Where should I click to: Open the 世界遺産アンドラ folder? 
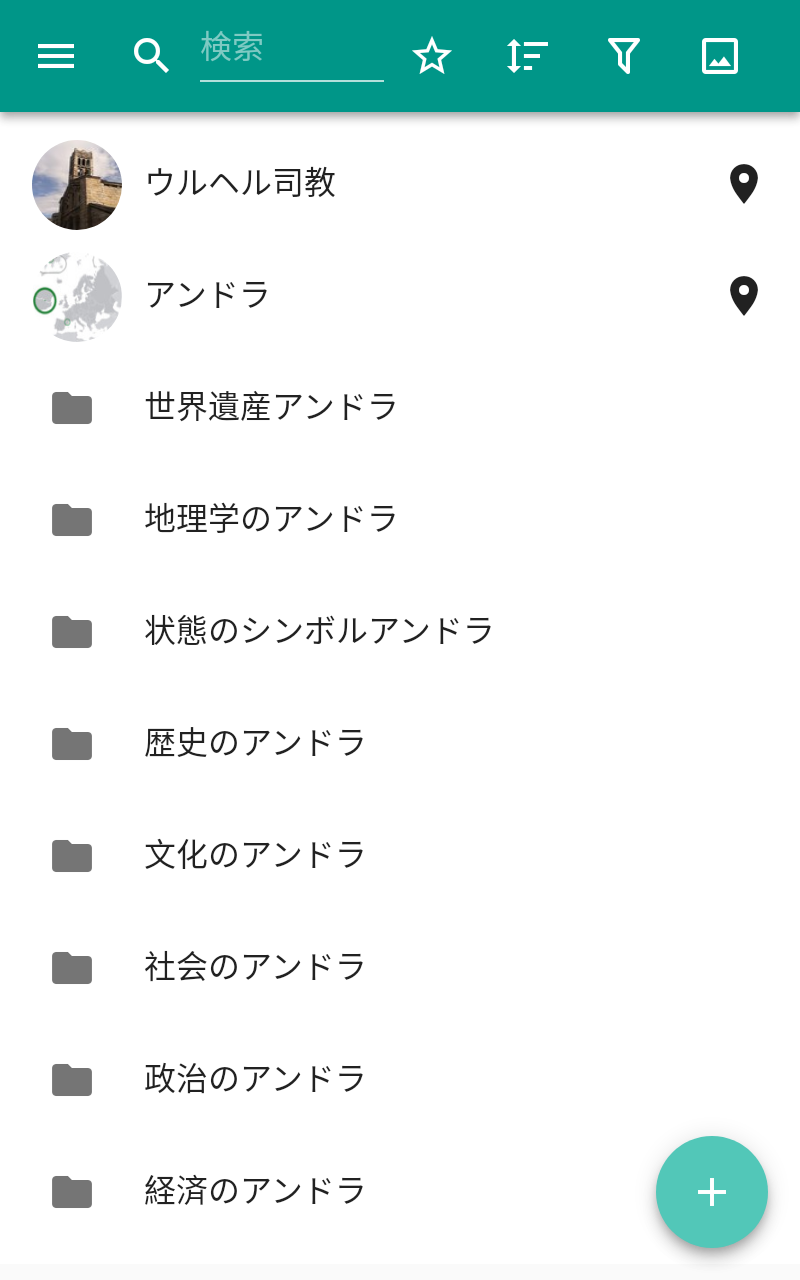[271, 407]
